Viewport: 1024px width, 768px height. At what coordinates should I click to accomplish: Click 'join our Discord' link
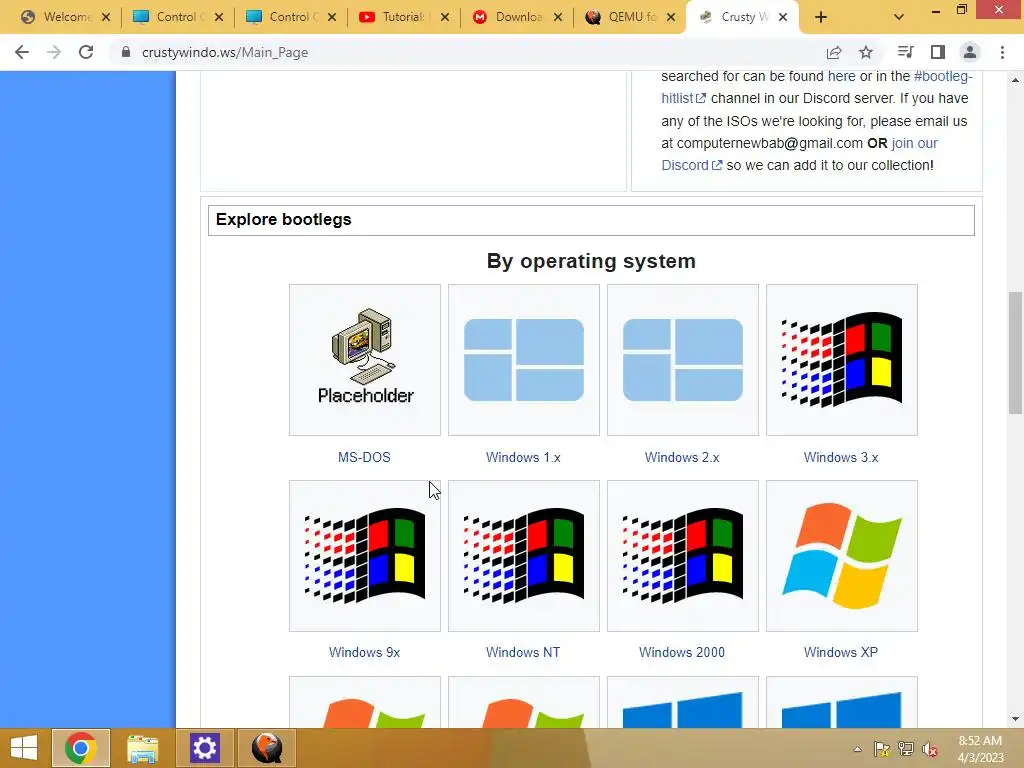pos(914,143)
